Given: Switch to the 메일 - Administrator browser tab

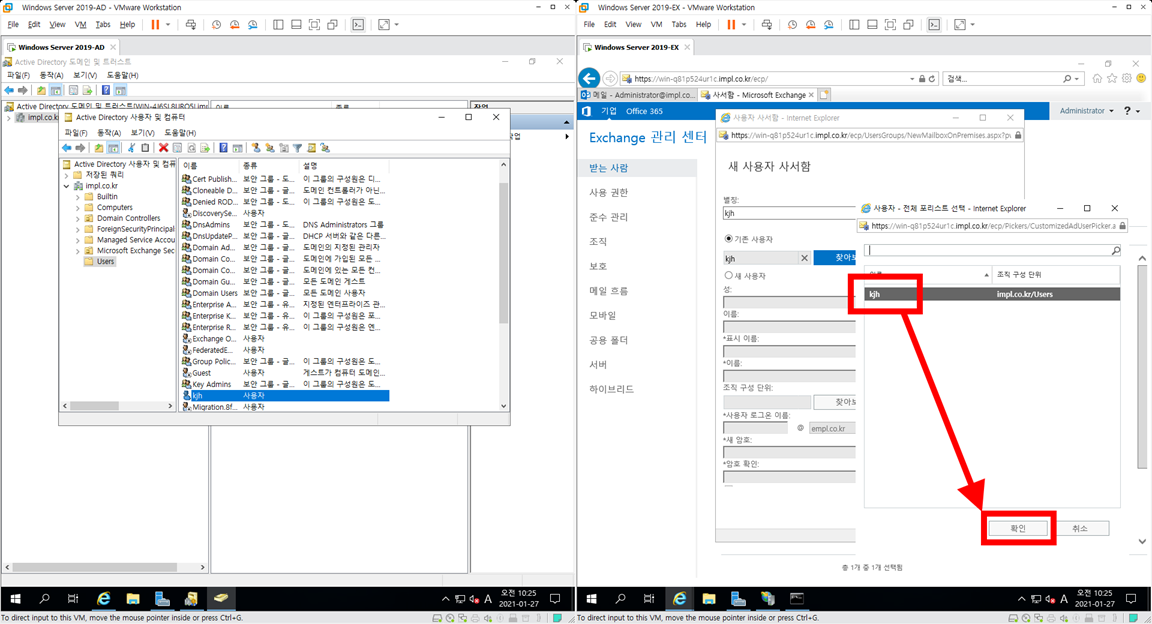Looking at the screenshot, I should pos(638,95).
